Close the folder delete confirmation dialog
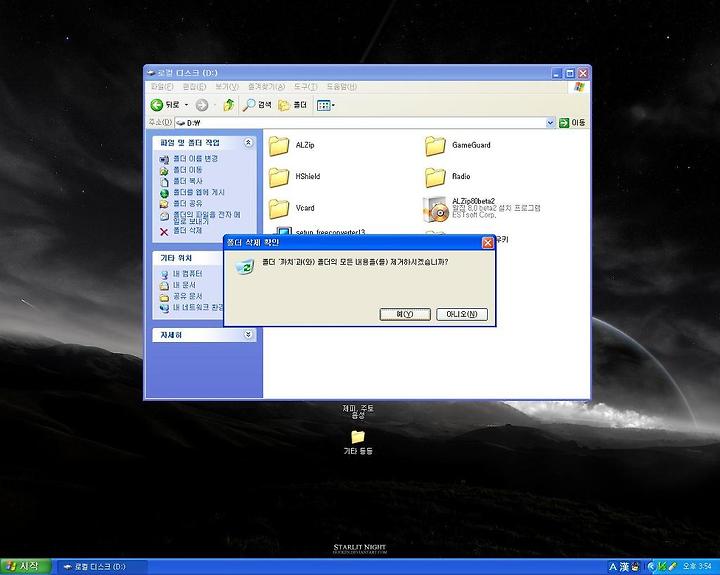720x575 pixels. pyautogui.click(x=488, y=242)
